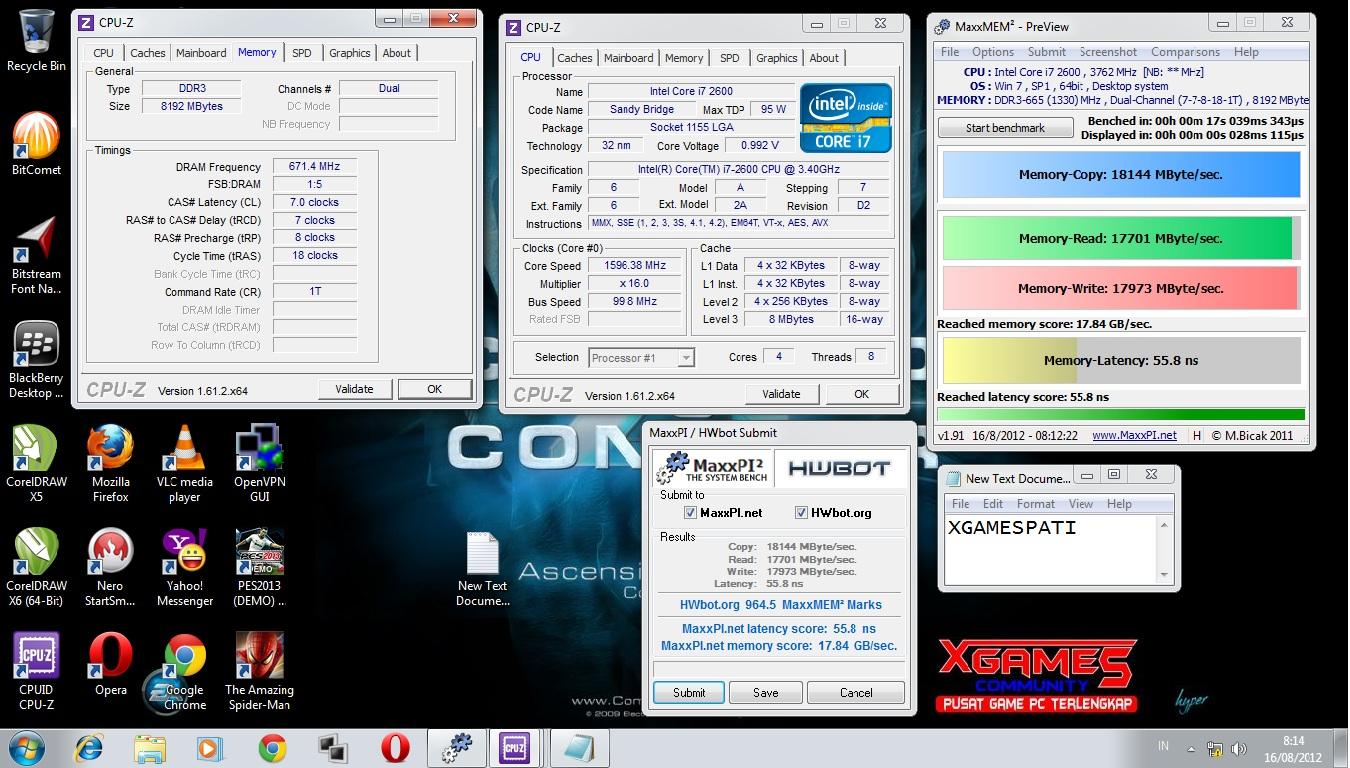The image size is (1350, 768).
Task: Click Submit in HWbot Submit dialog
Action: [x=689, y=692]
